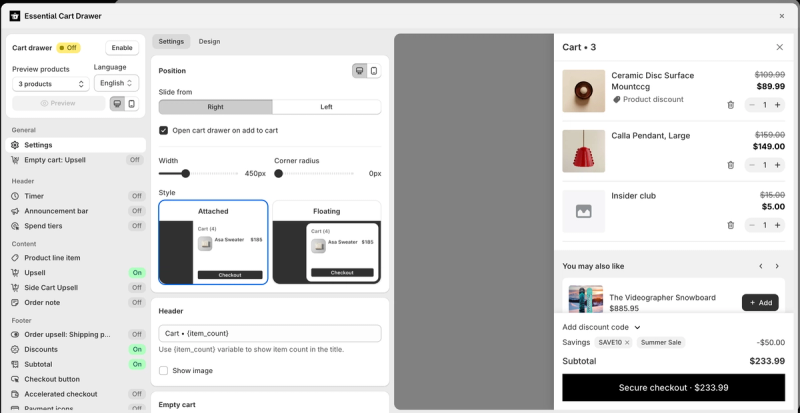
Task: Open the Language dropdown
Action: [x=116, y=83]
